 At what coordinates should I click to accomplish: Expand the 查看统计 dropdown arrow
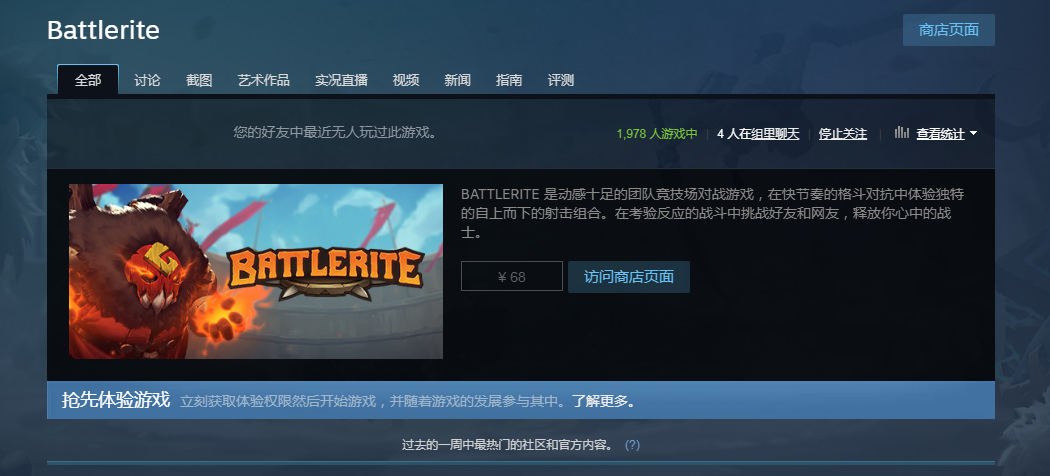coord(973,134)
